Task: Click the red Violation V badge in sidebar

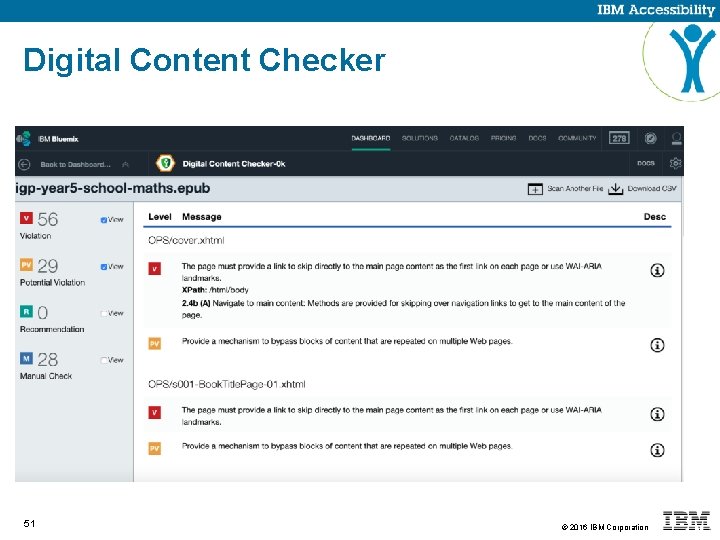Action: tap(26, 218)
